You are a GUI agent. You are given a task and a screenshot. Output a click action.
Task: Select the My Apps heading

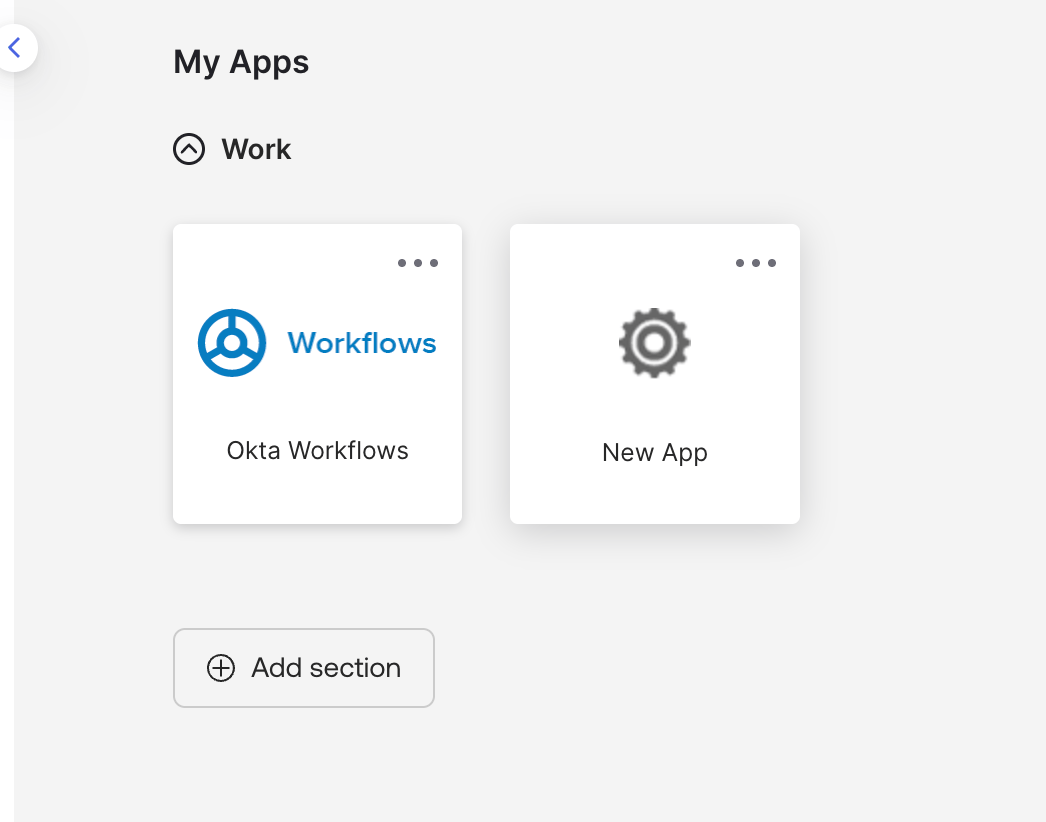241,62
